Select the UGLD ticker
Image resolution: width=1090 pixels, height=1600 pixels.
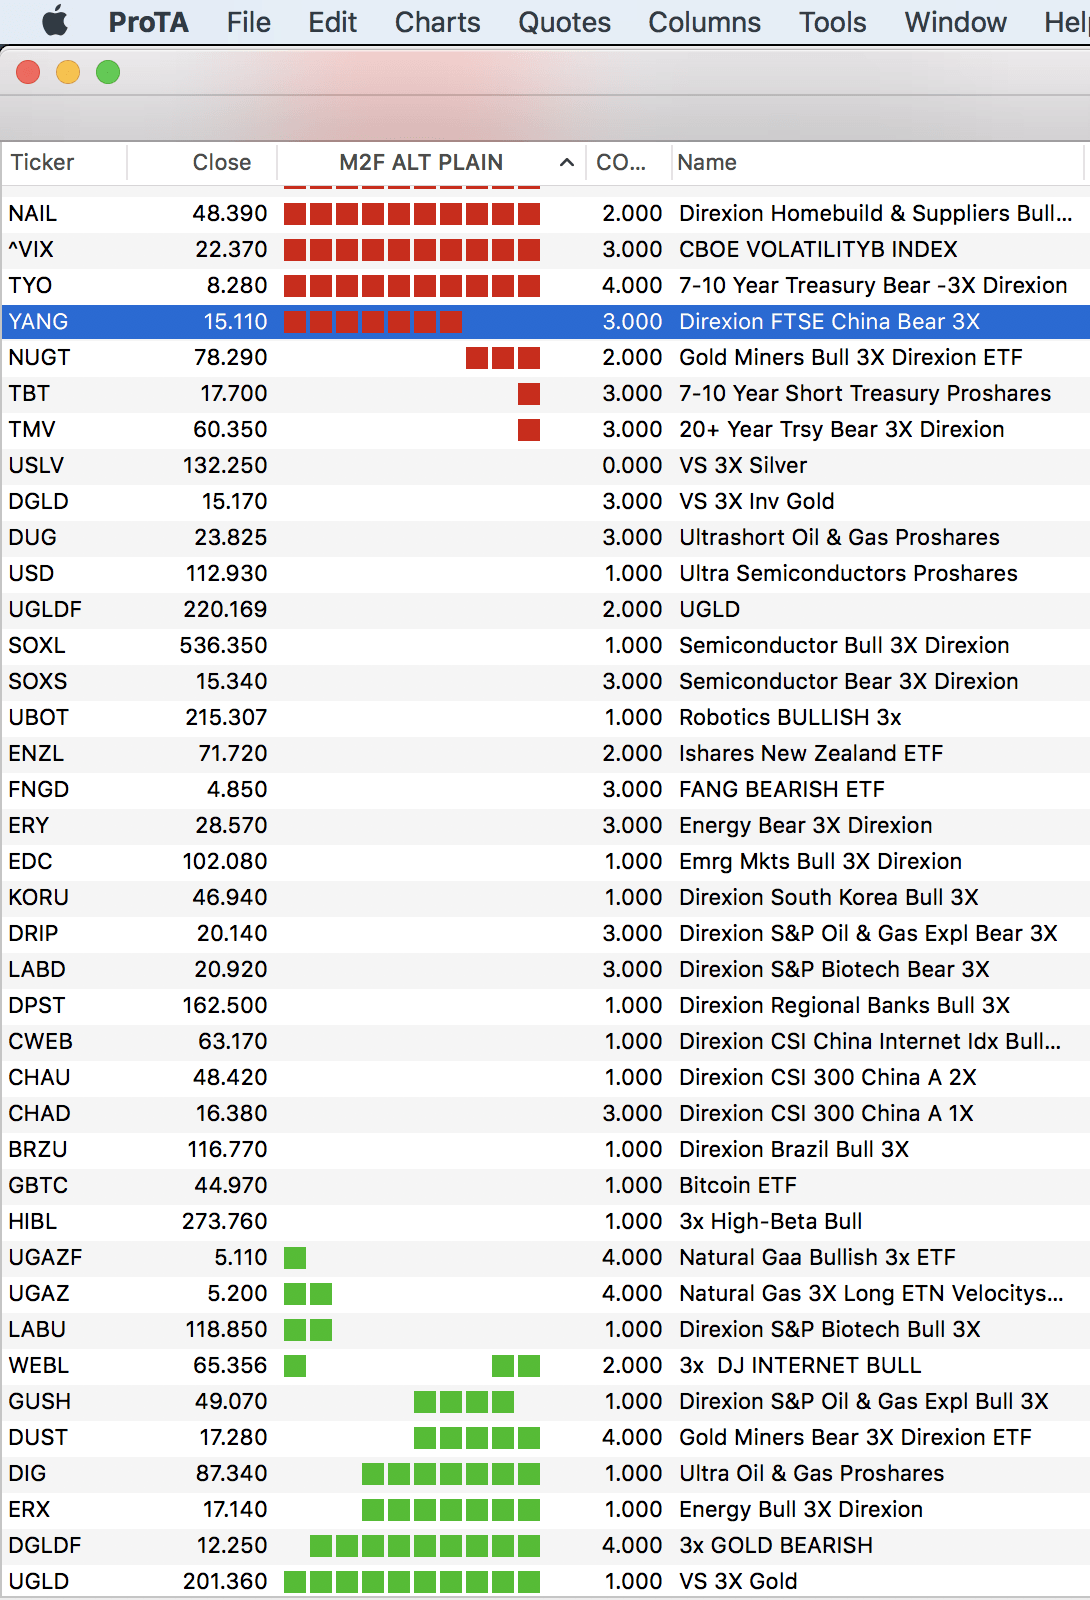coord(39,1581)
